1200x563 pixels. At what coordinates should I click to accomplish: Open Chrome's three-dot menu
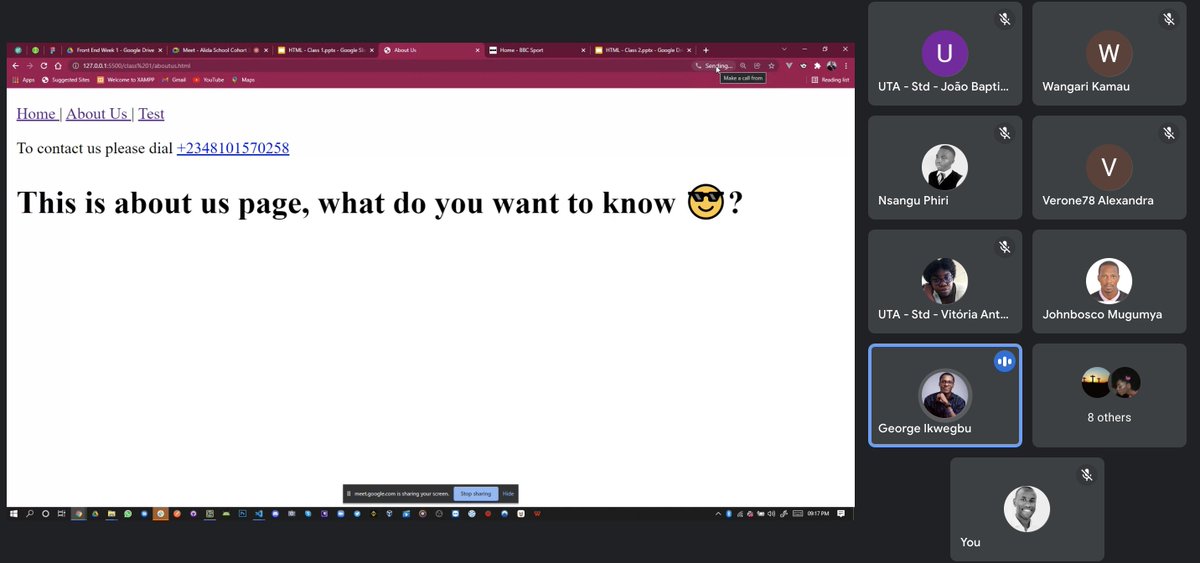tap(846, 66)
